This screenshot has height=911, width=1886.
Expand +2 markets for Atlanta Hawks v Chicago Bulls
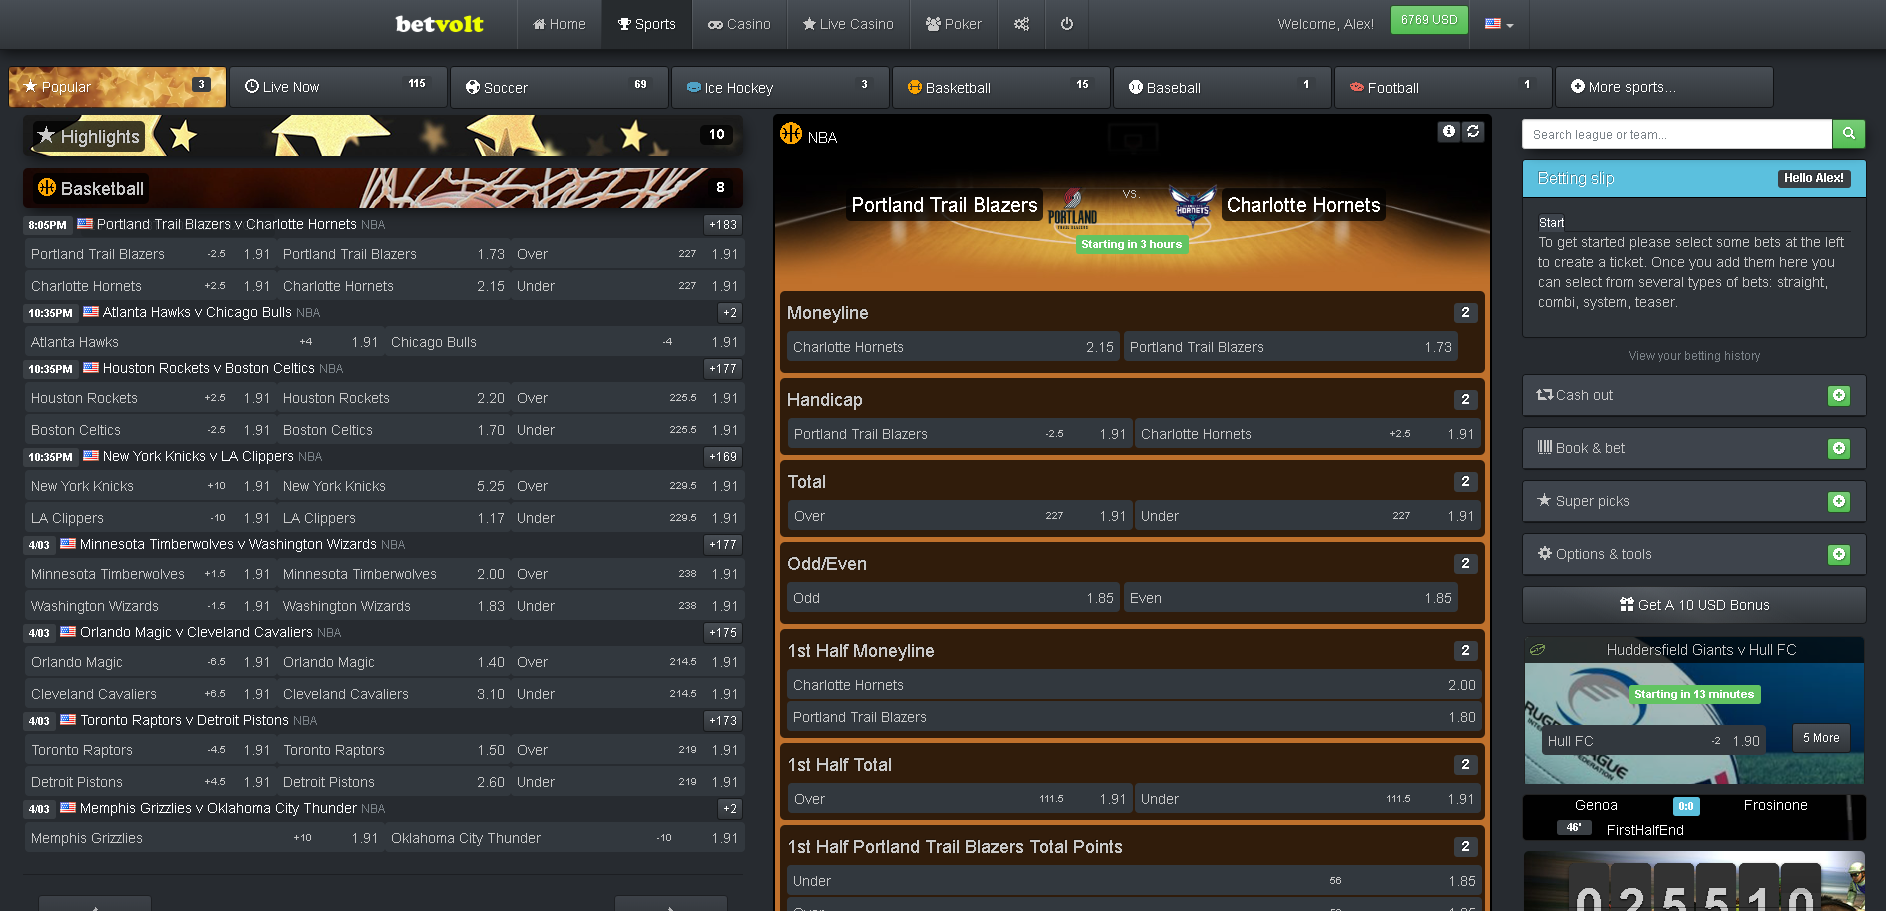tap(729, 313)
